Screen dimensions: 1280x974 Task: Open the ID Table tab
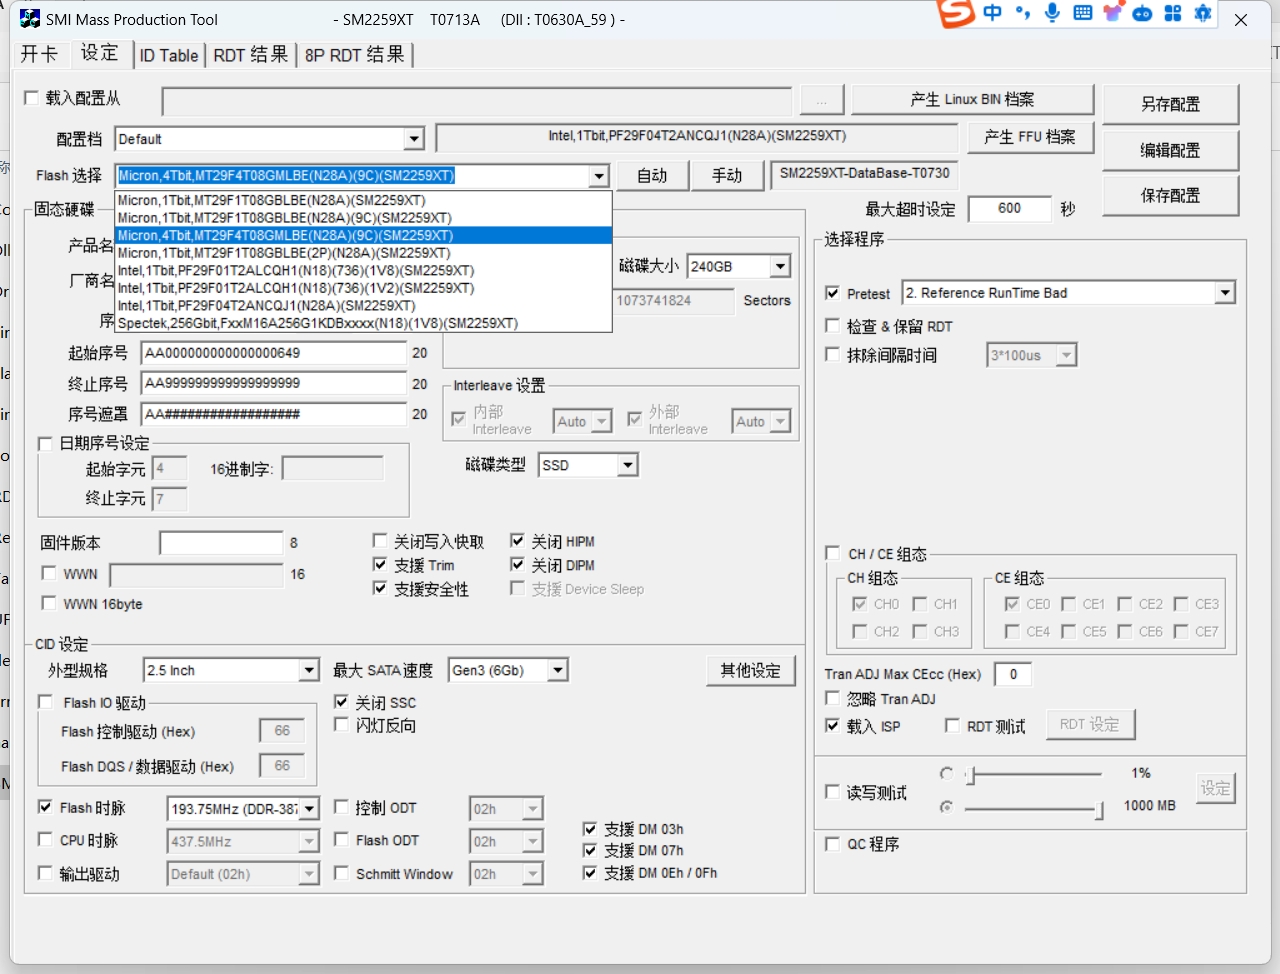(168, 55)
